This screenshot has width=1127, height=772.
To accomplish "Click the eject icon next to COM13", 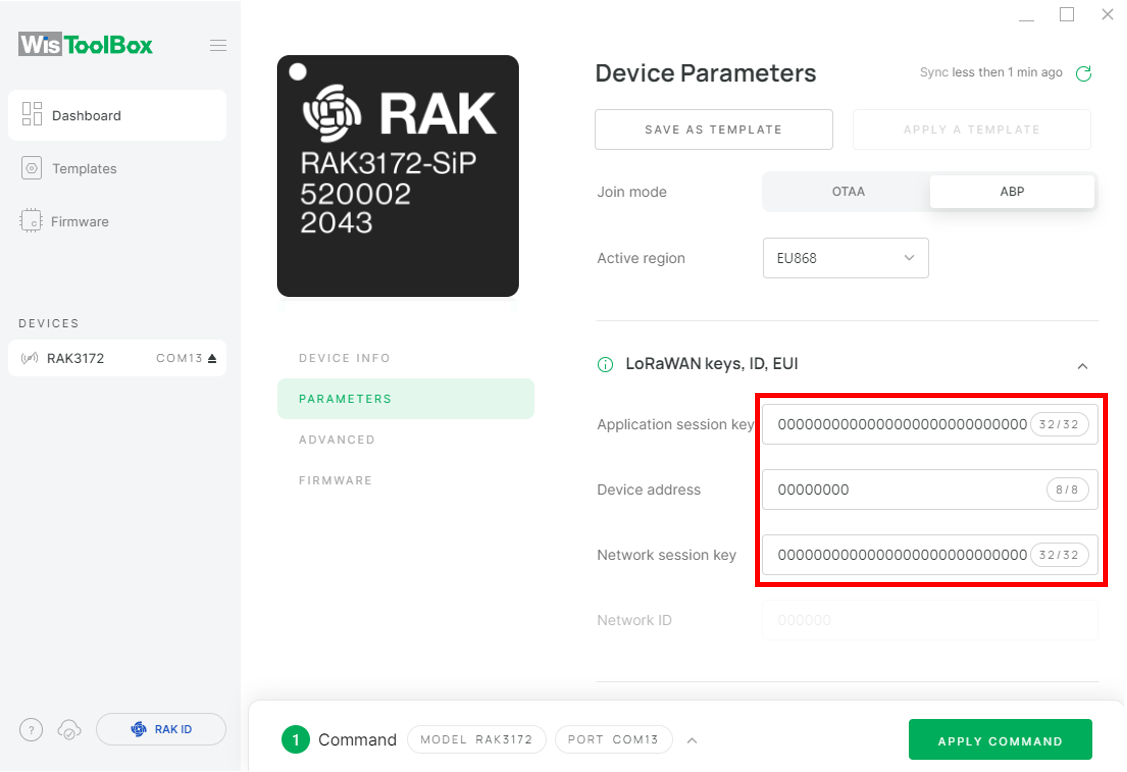I will [212, 358].
